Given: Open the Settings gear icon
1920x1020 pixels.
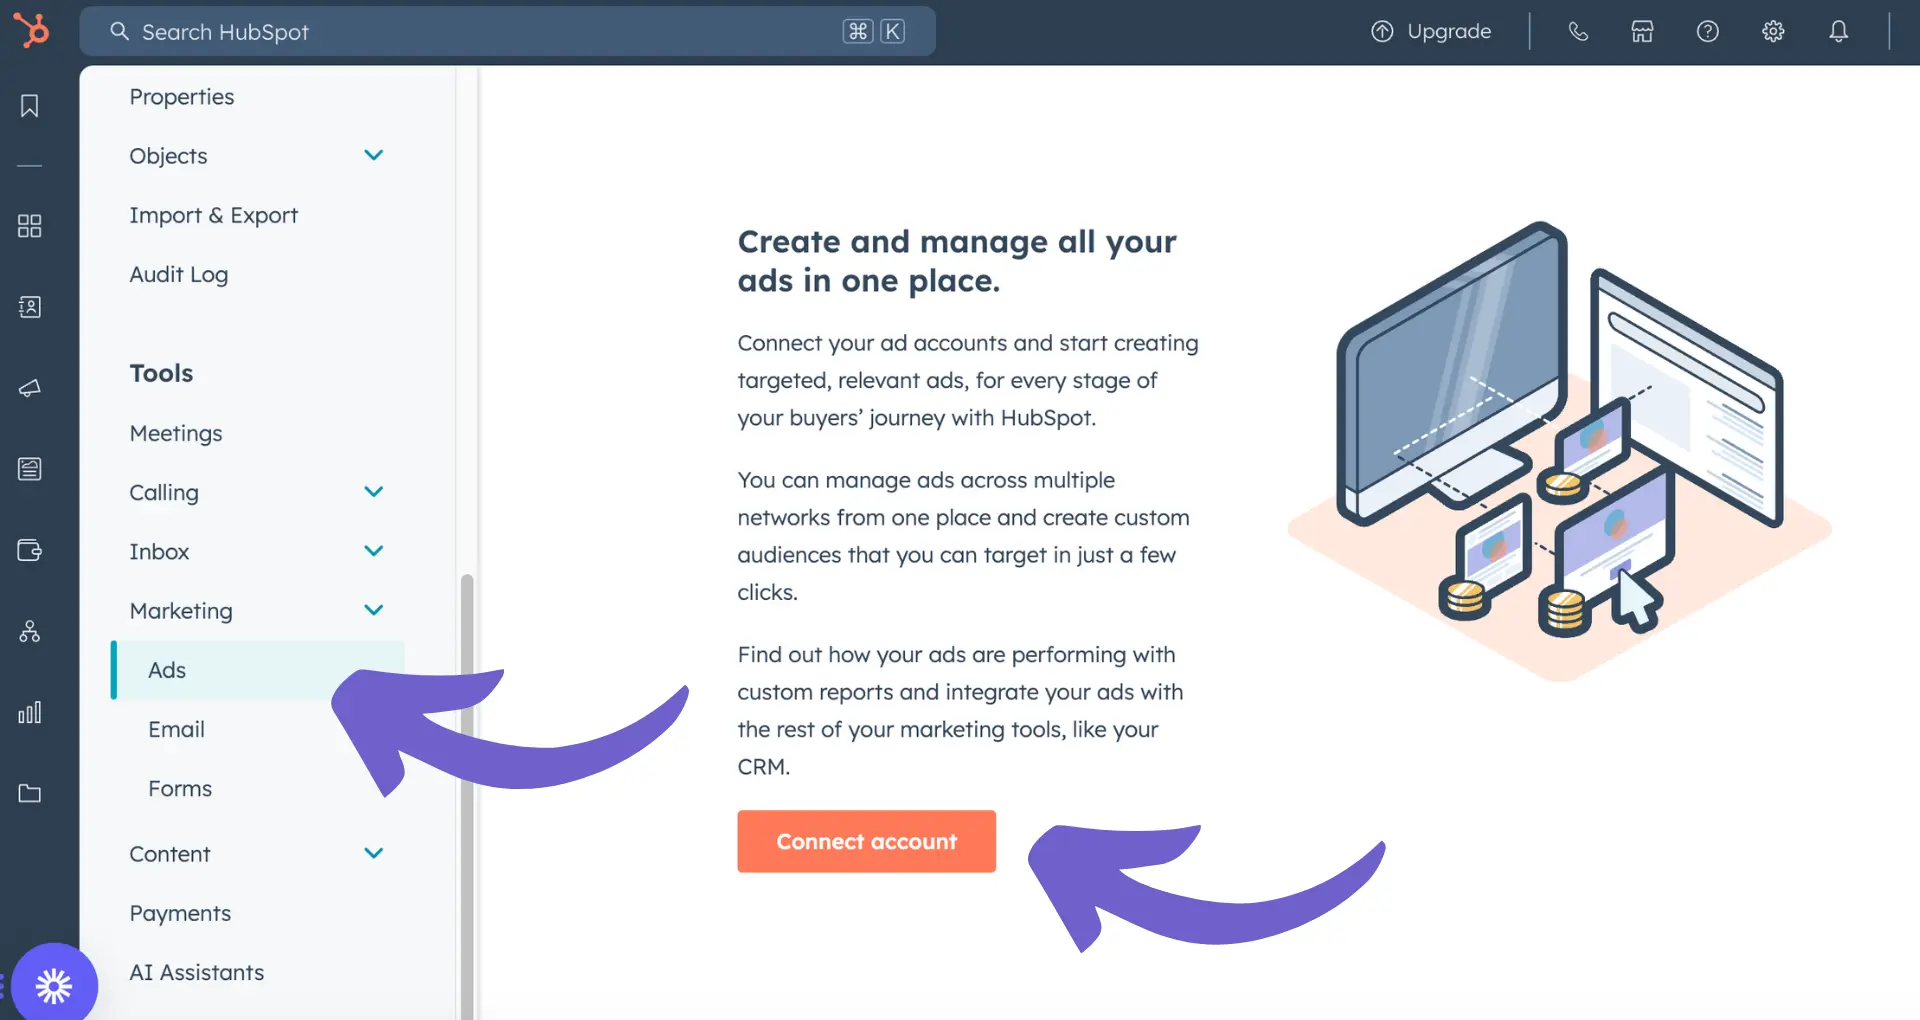Looking at the screenshot, I should [1773, 31].
